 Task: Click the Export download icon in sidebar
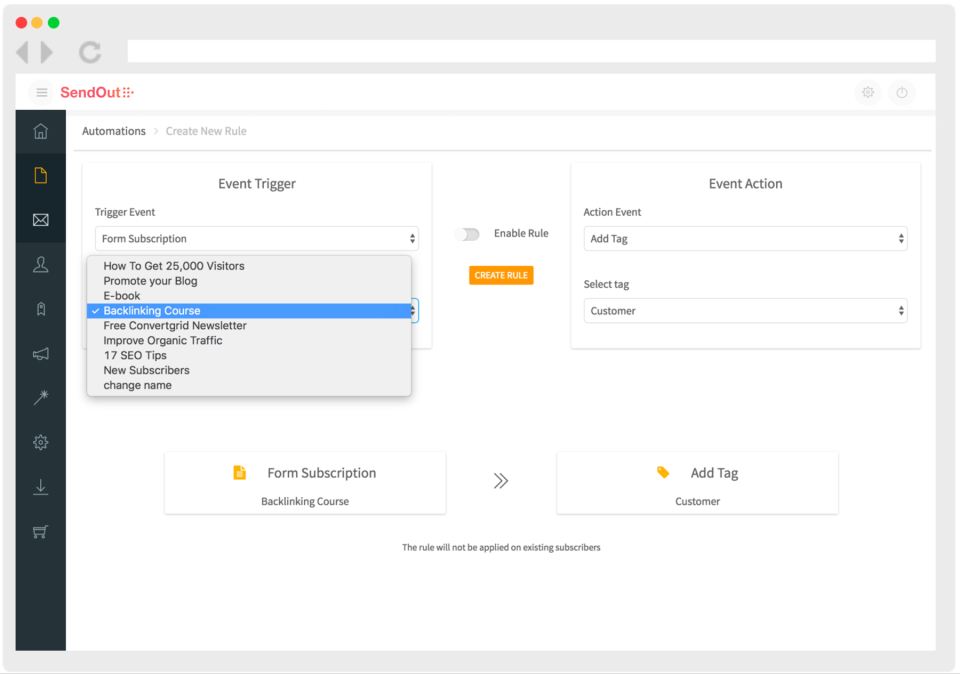click(40, 487)
